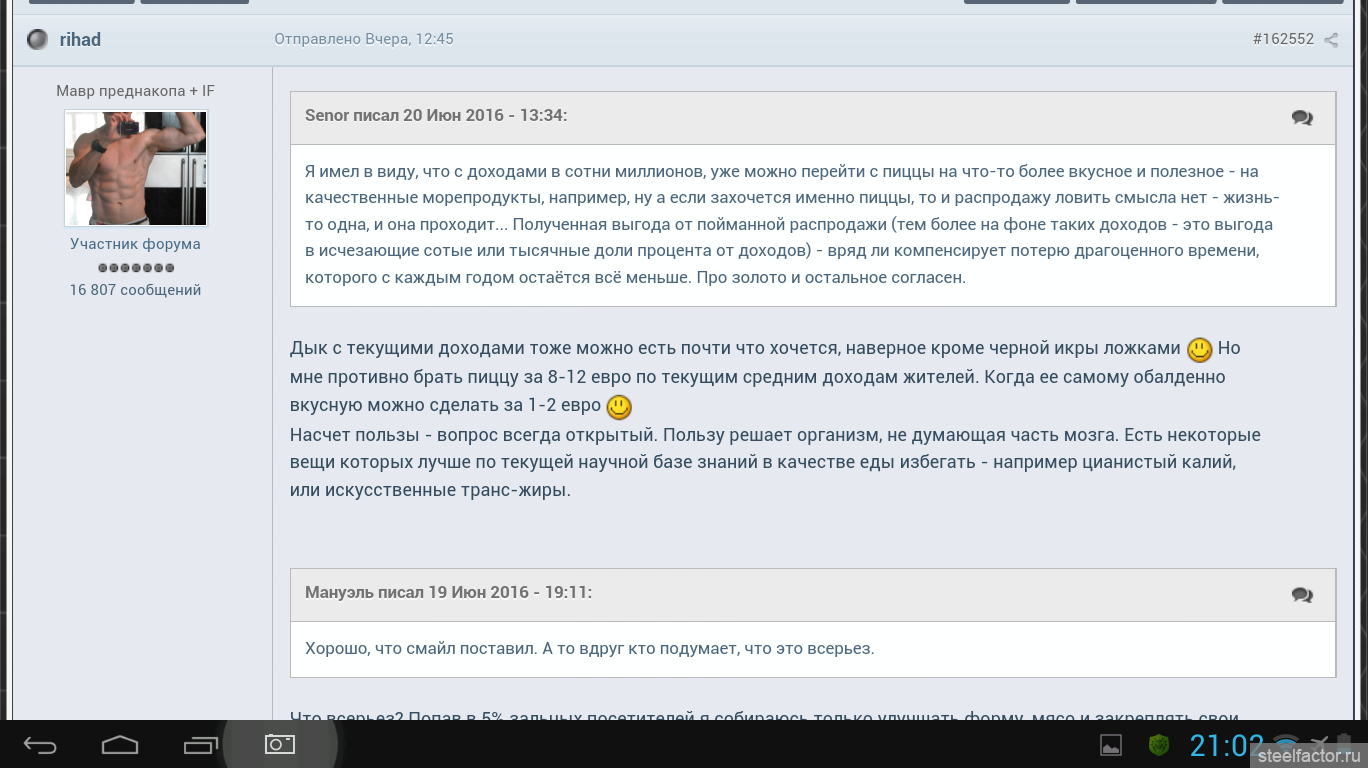The height and width of the screenshot is (768, 1368).
Task: Open the Senor quote's original post icon
Action: 1302,117
